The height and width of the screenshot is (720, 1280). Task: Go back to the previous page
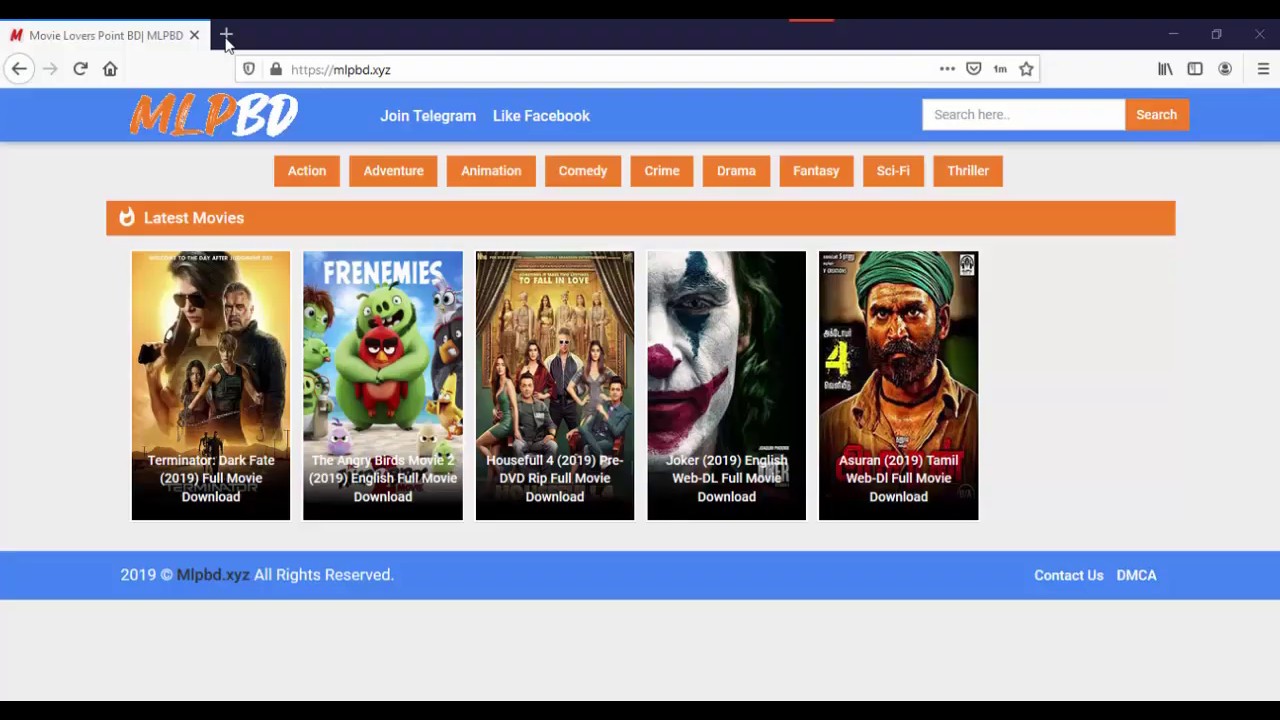pyautogui.click(x=19, y=69)
